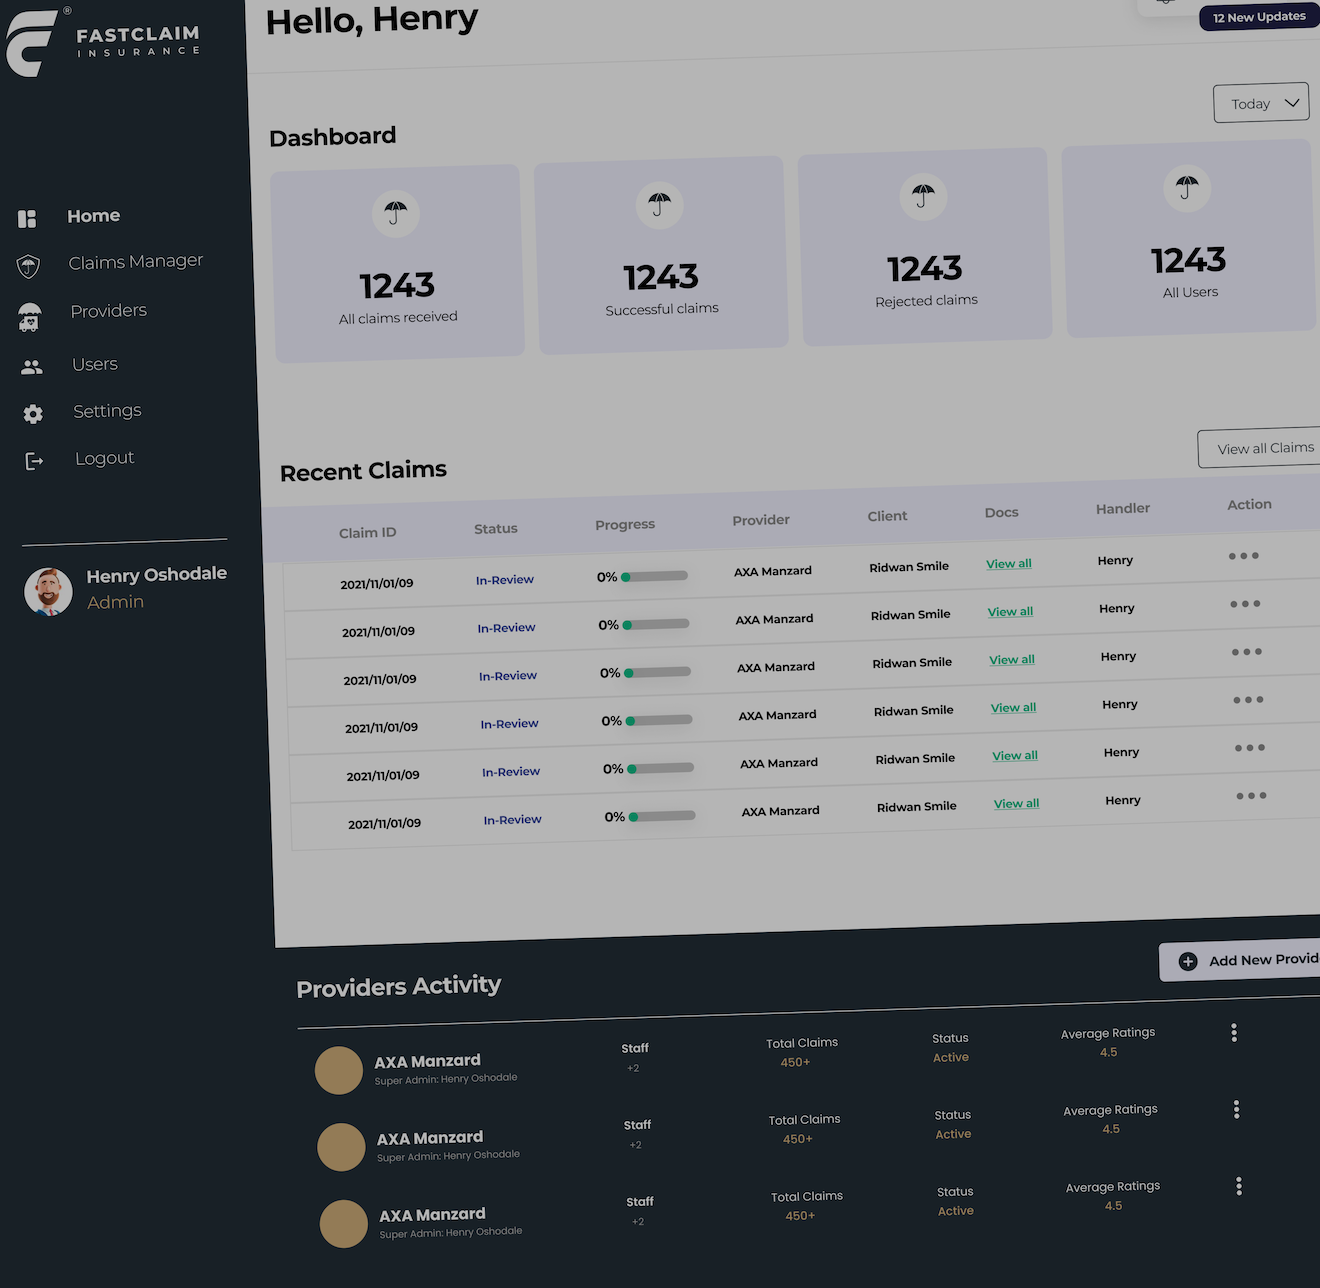The image size is (1320, 1288).
Task: Click umbrella icon on Successful claims card
Action: [x=659, y=205]
